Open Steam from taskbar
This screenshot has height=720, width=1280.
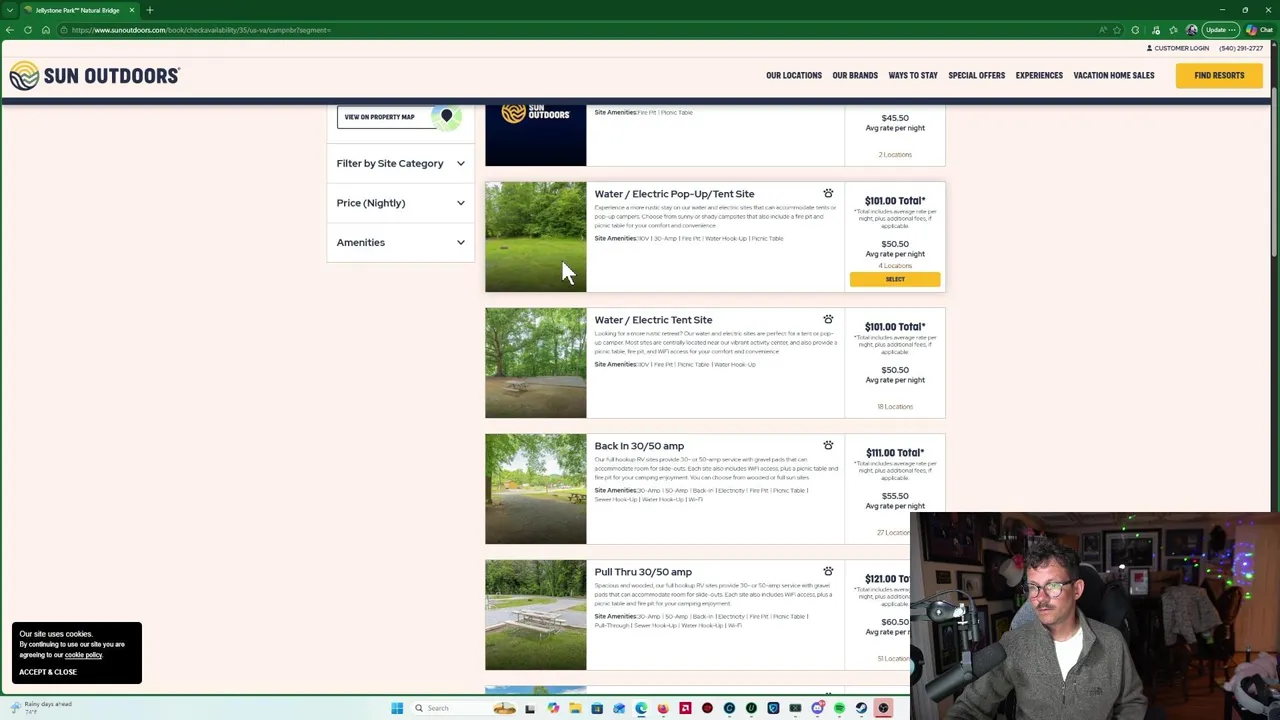pyautogui.click(x=861, y=708)
